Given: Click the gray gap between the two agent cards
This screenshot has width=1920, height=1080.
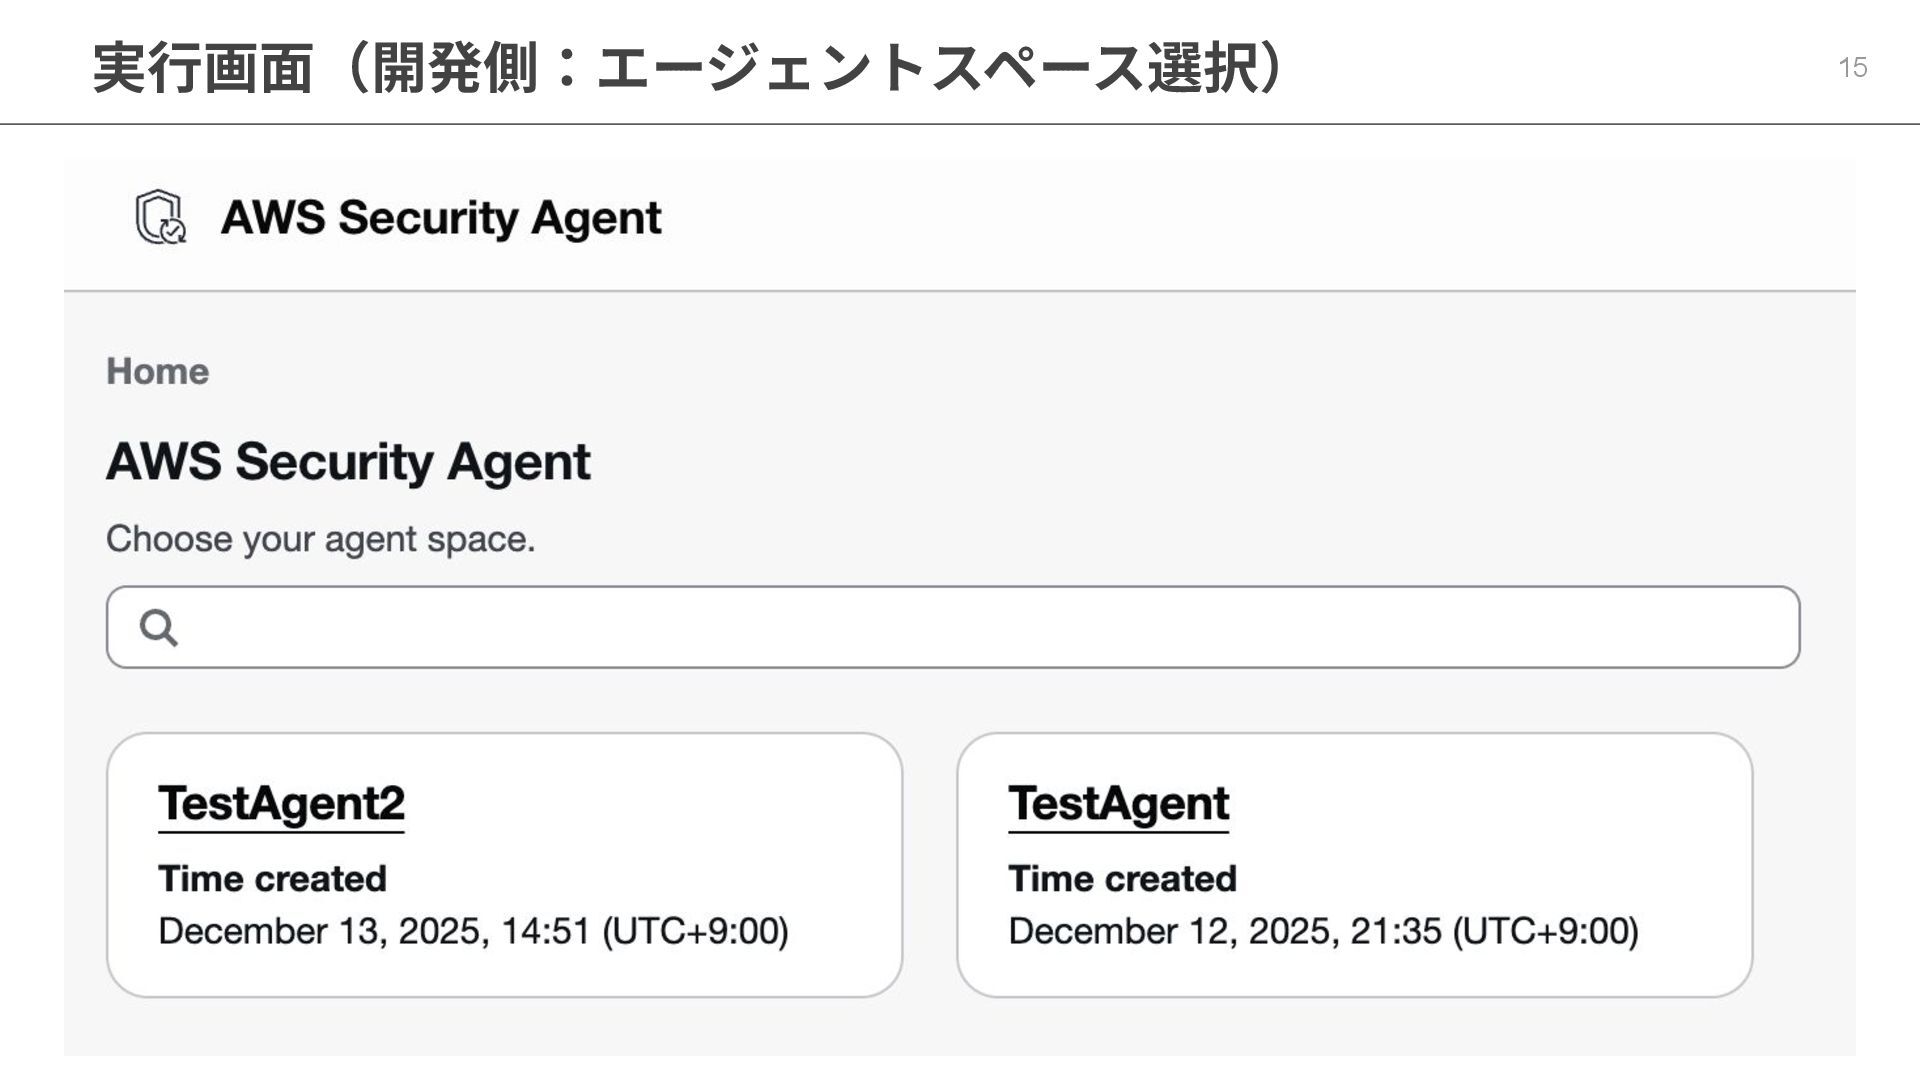Looking at the screenshot, I should (930, 865).
